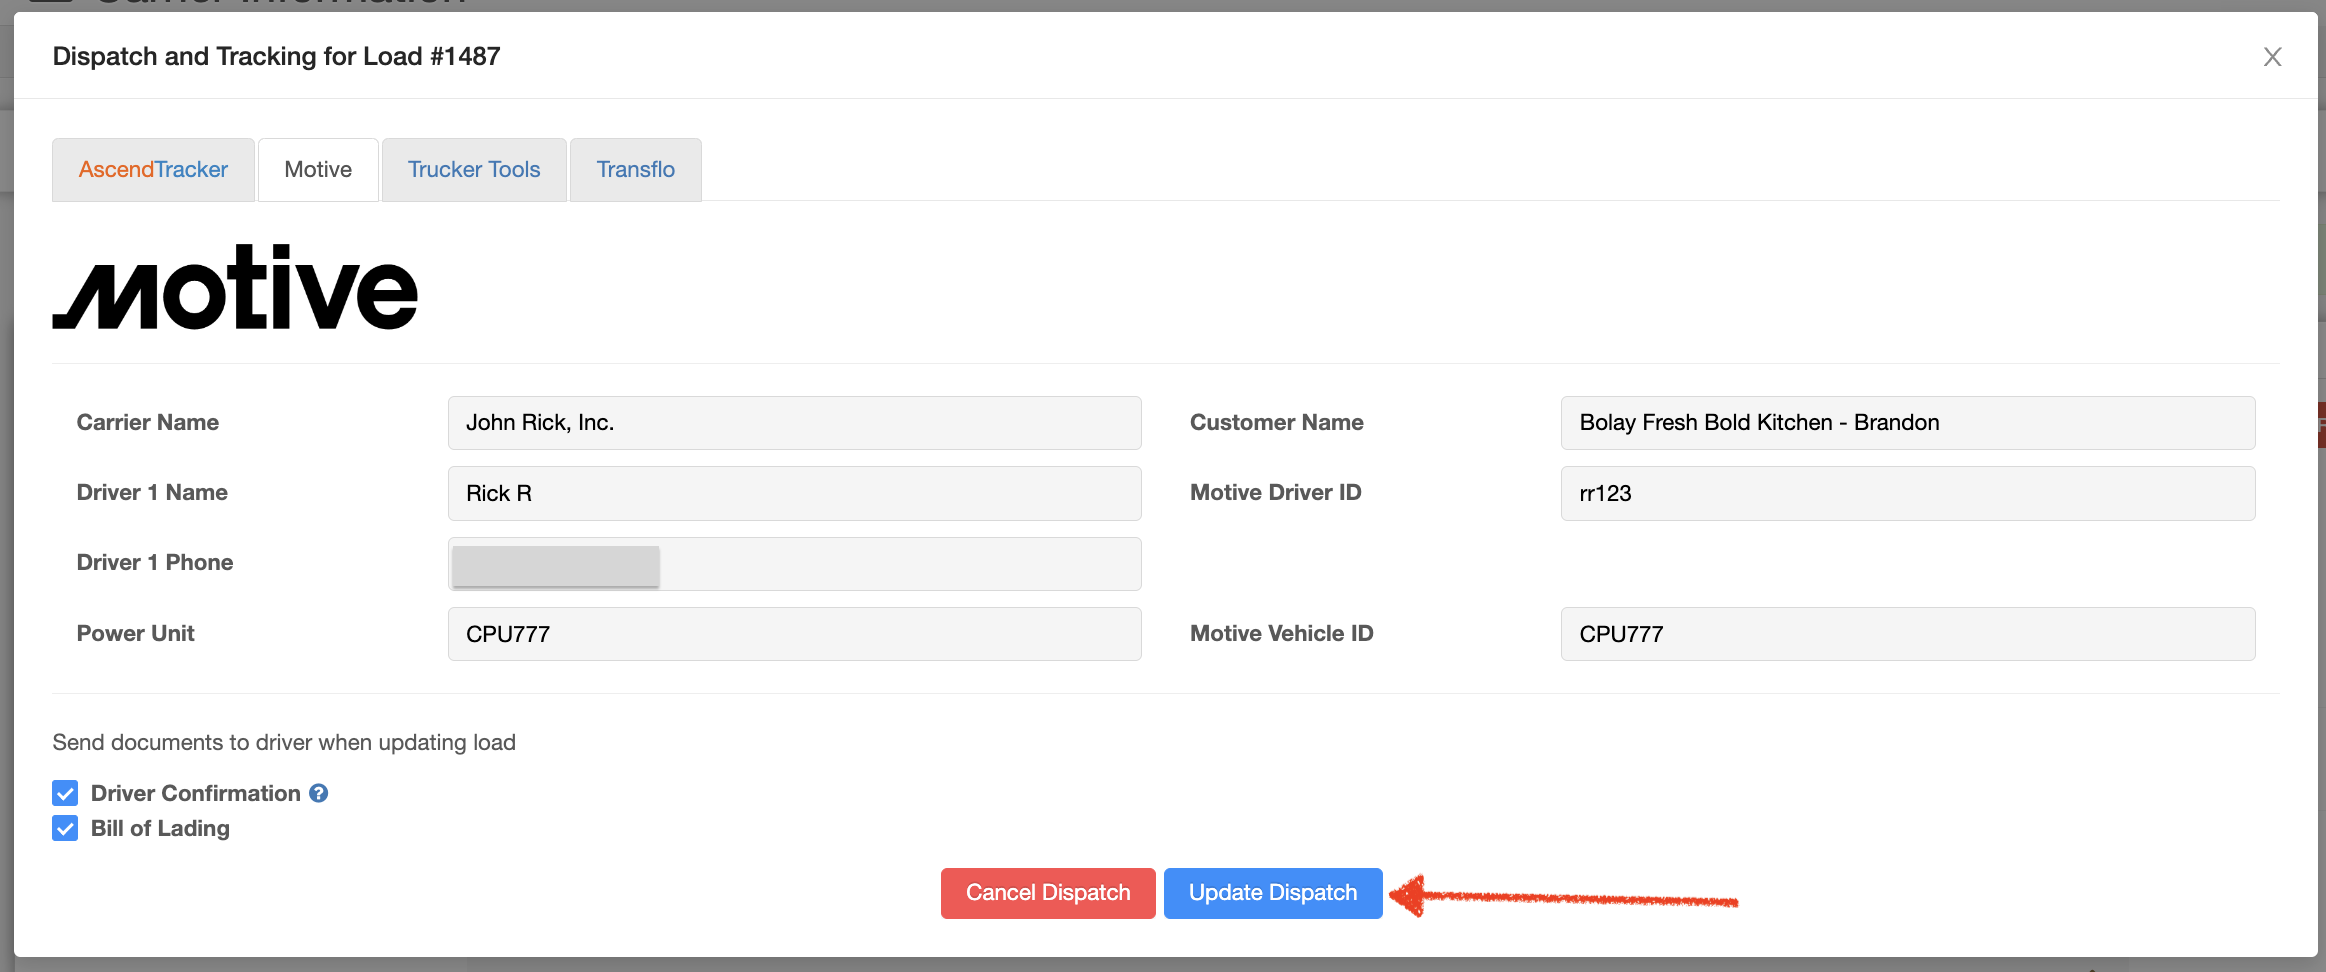This screenshot has height=972, width=2326.
Task: Click the 'Dispatch and Tracking for Load #1487' title
Action: (x=276, y=57)
